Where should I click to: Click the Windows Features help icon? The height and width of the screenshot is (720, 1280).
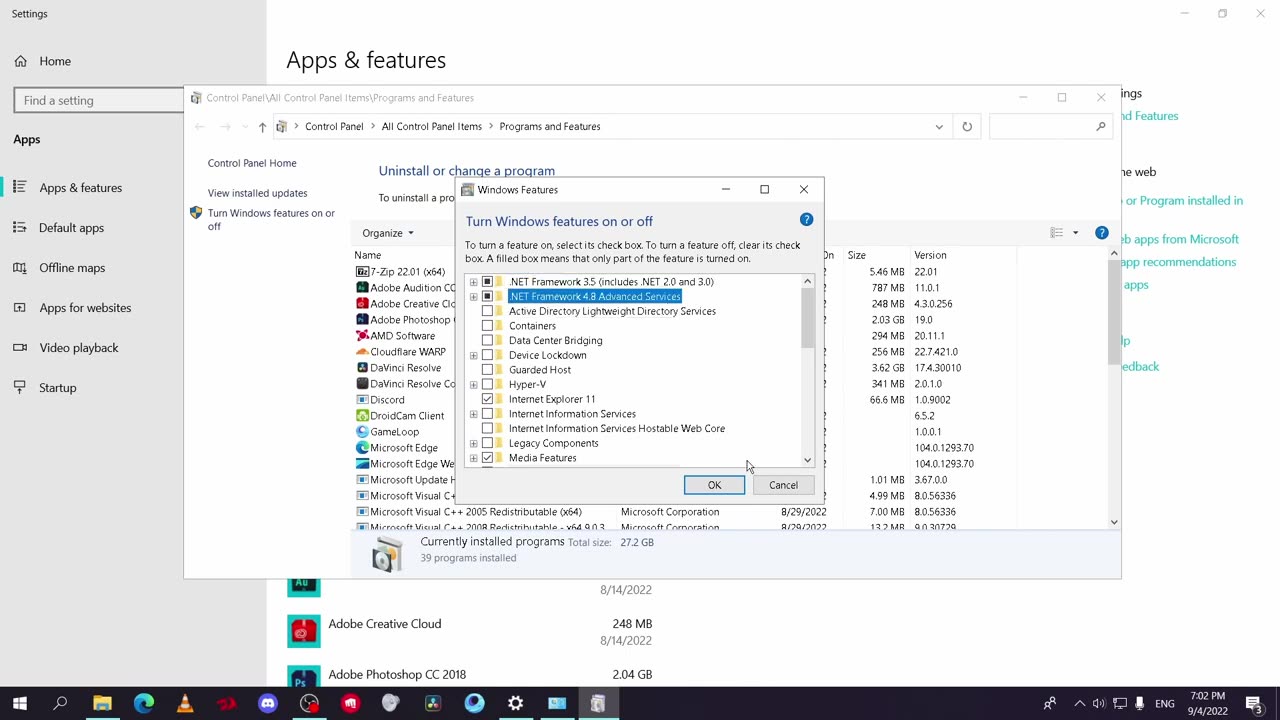(806, 220)
